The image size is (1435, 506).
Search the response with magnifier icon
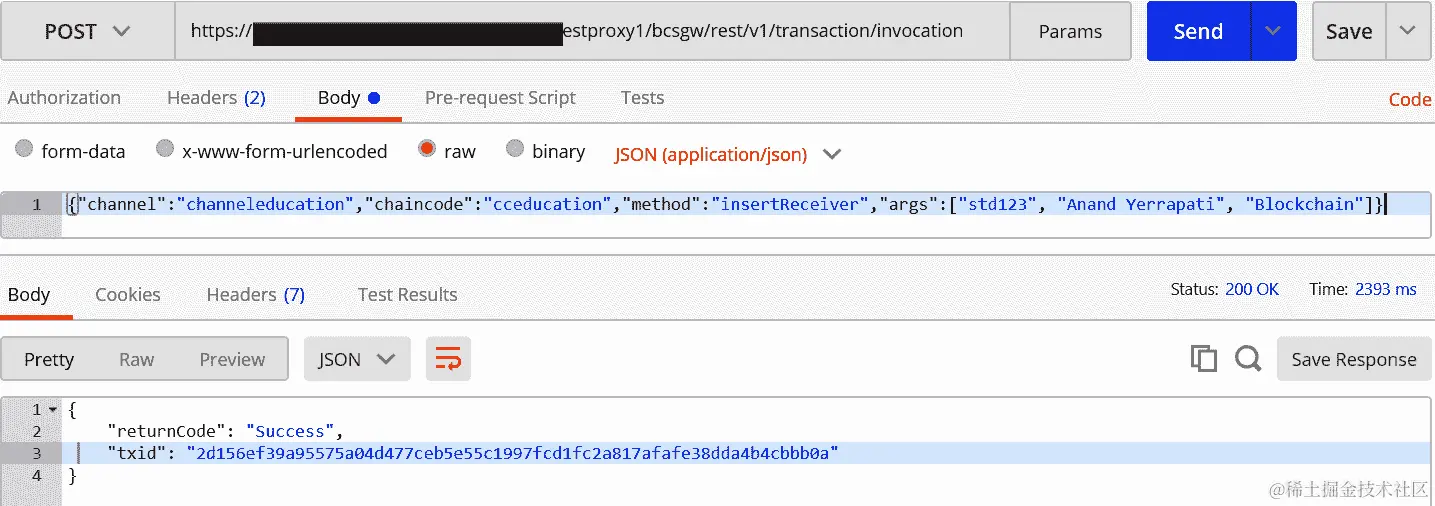1248,359
